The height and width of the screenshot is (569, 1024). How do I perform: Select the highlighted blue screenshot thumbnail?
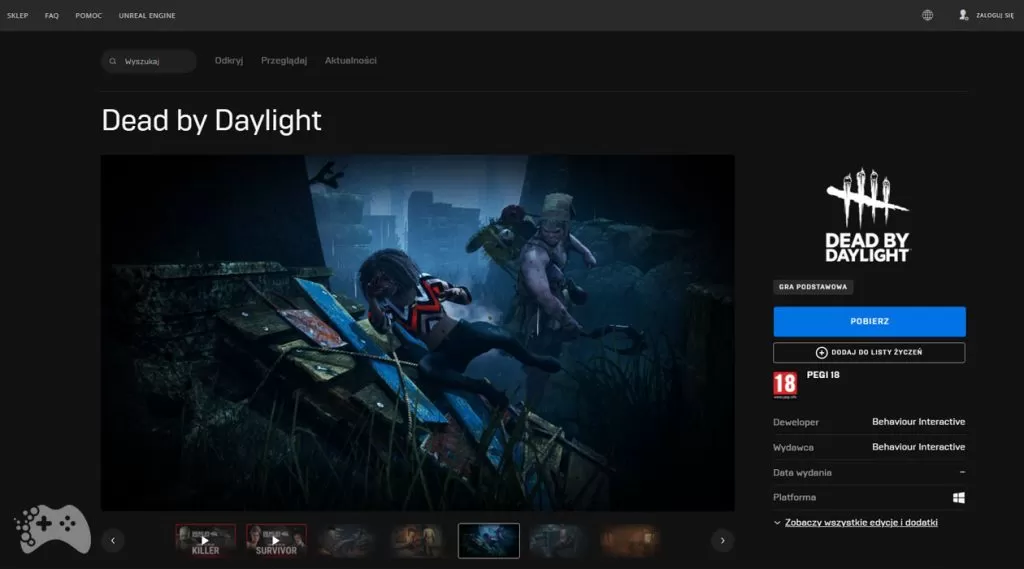488,540
